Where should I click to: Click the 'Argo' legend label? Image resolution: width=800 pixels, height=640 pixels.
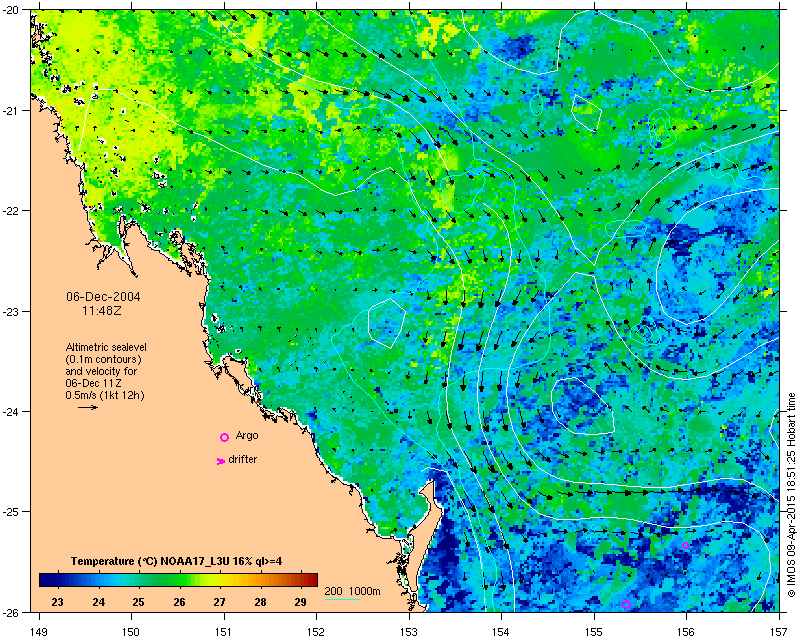pyautogui.click(x=247, y=435)
